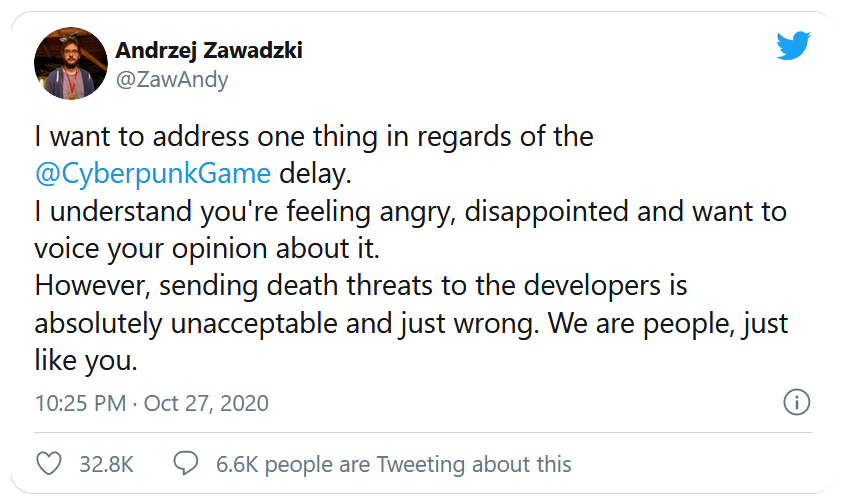Image resolution: width=844 pixels, height=504 pixels.
Task: Click the 'I understand you're feeling angry' sentence
Action: point(410,212)
